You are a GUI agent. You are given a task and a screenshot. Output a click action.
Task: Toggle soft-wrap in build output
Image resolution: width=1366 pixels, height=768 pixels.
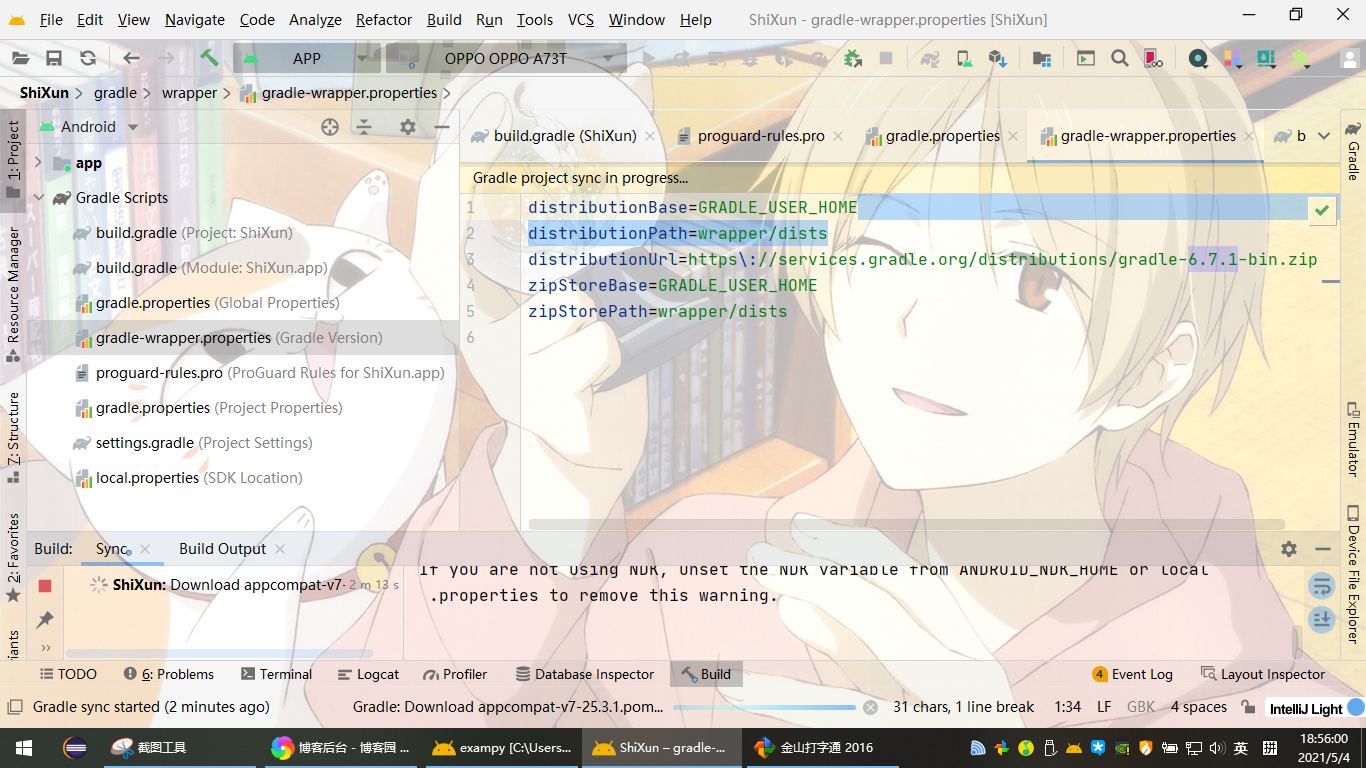pos(1322,586)
